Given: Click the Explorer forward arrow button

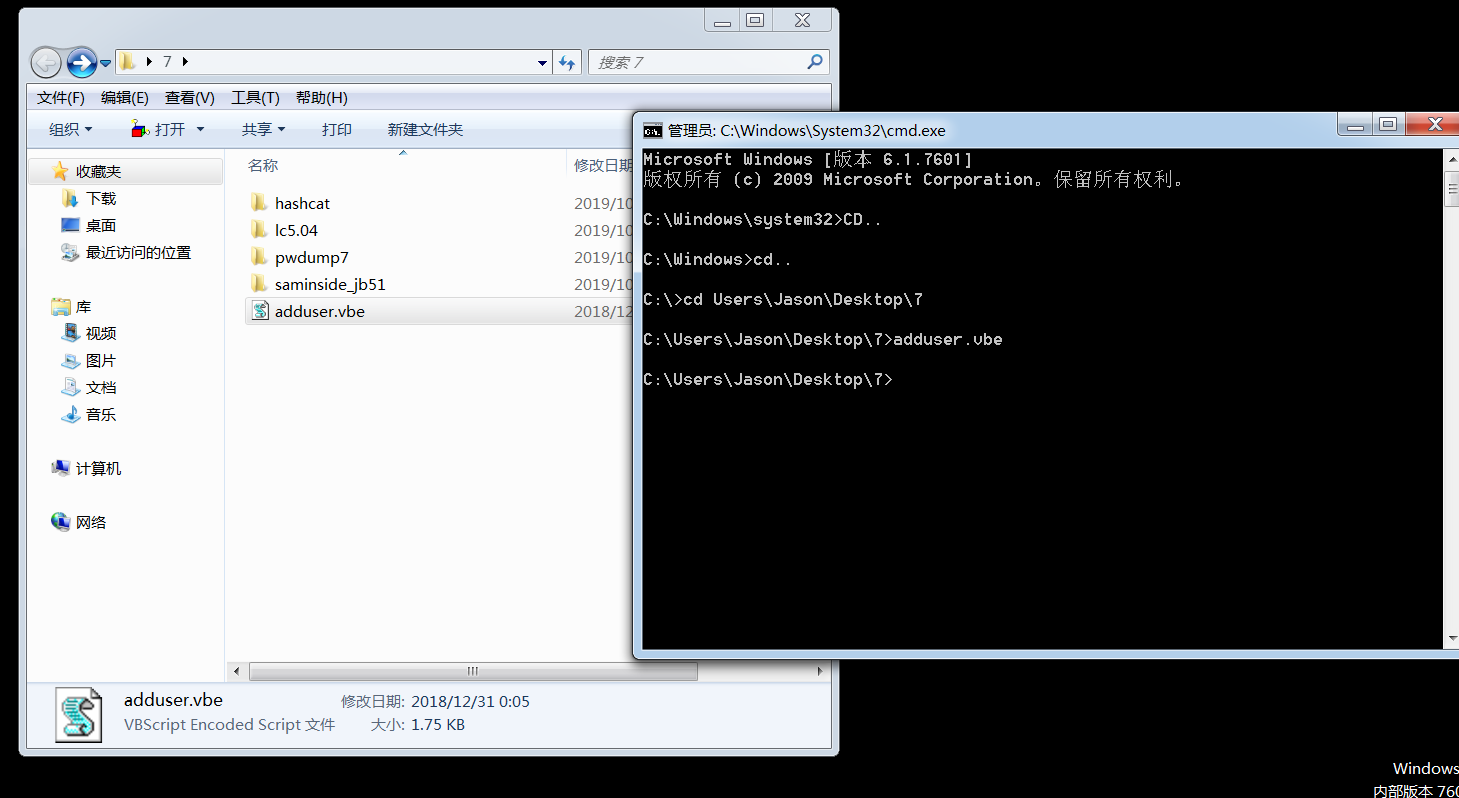Looking at the screenshot, I should [81, 62].
